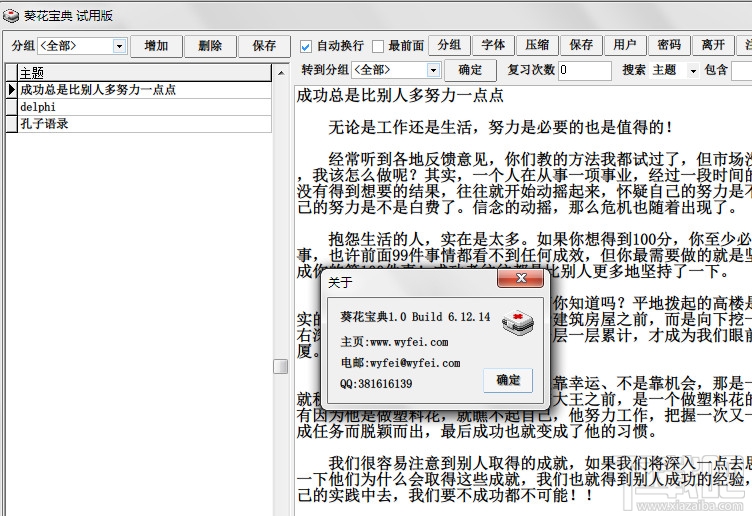
Task: Open the 字体 font settings
Action: click(494, 45)
